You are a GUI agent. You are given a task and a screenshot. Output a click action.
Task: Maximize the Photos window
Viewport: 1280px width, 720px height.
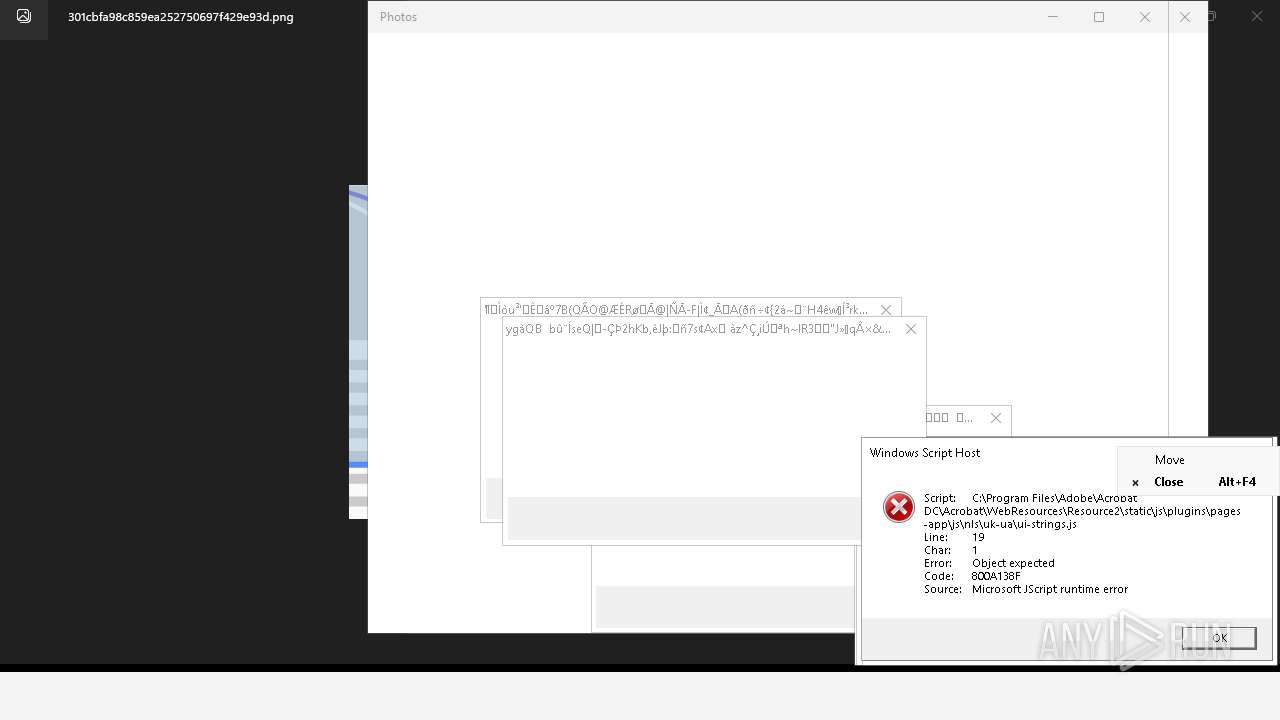(x=1099, y=17)
